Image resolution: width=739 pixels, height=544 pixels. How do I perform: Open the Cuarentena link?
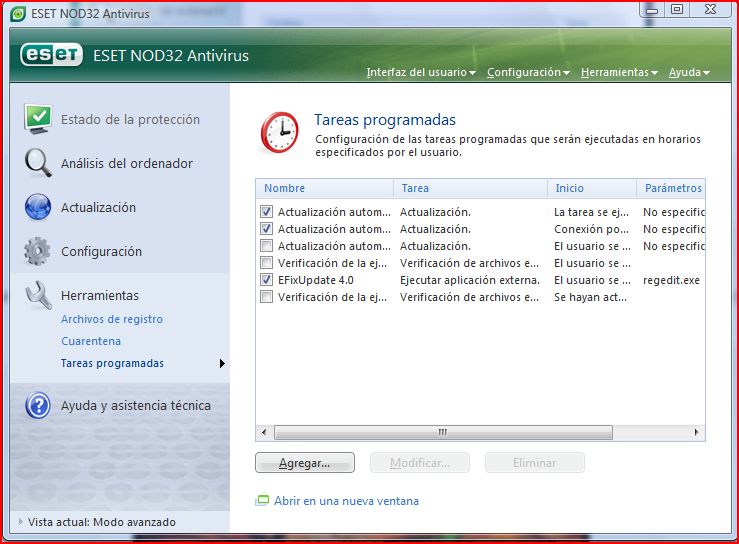tap(91, 341)
